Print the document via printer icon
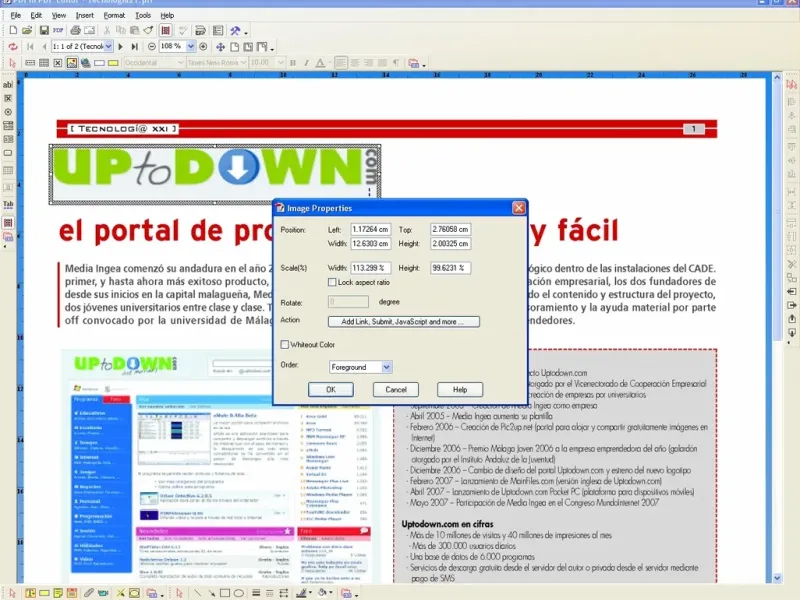 pyautogui.click(x=76, y=31)
